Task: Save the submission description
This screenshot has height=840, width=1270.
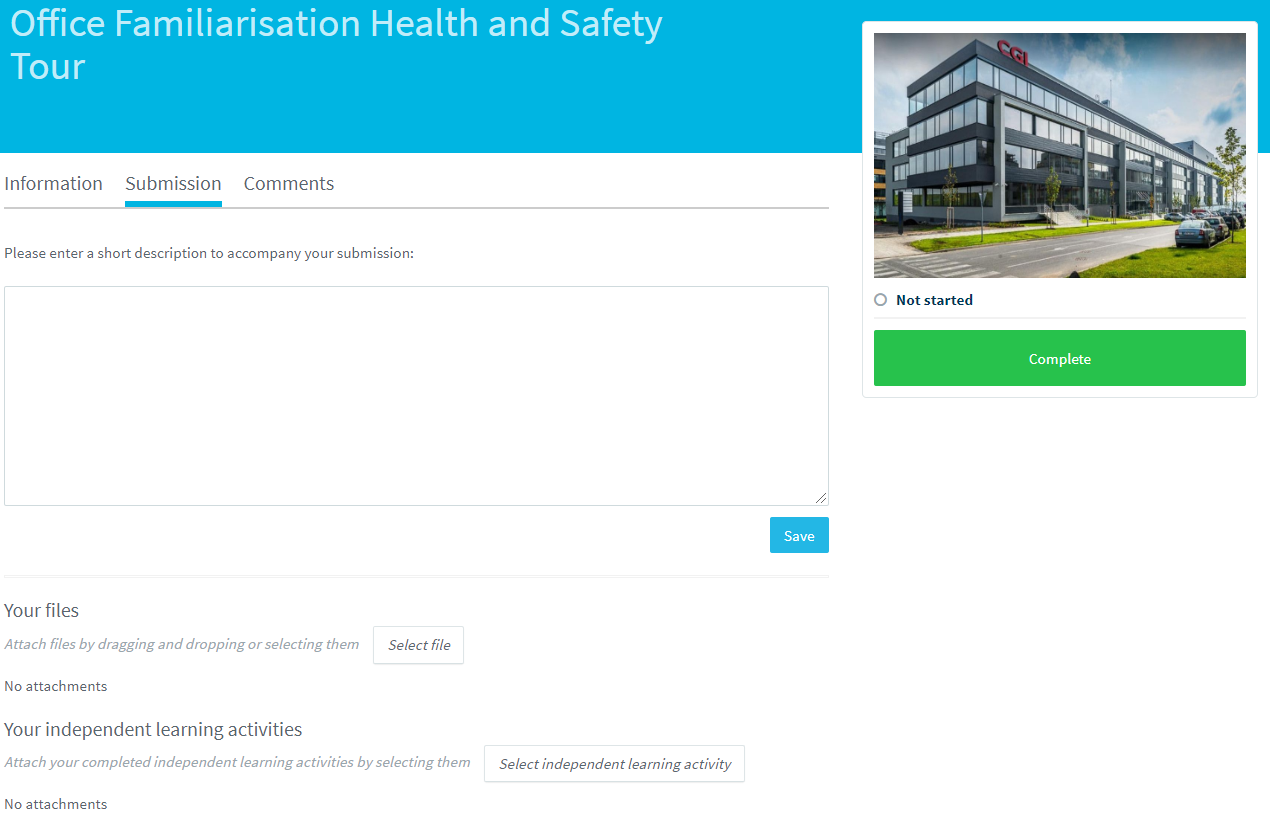Action: click(x=799, y=535)
